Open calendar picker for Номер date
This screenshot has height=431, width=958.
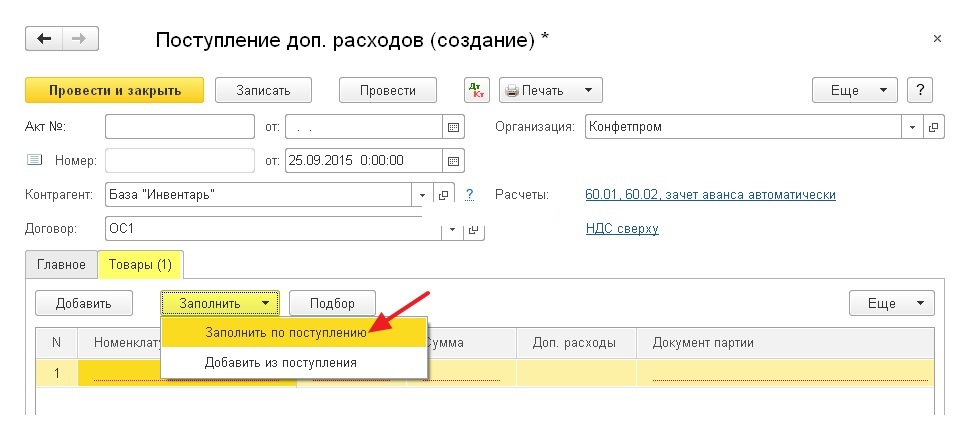click(x=453, y=161)
